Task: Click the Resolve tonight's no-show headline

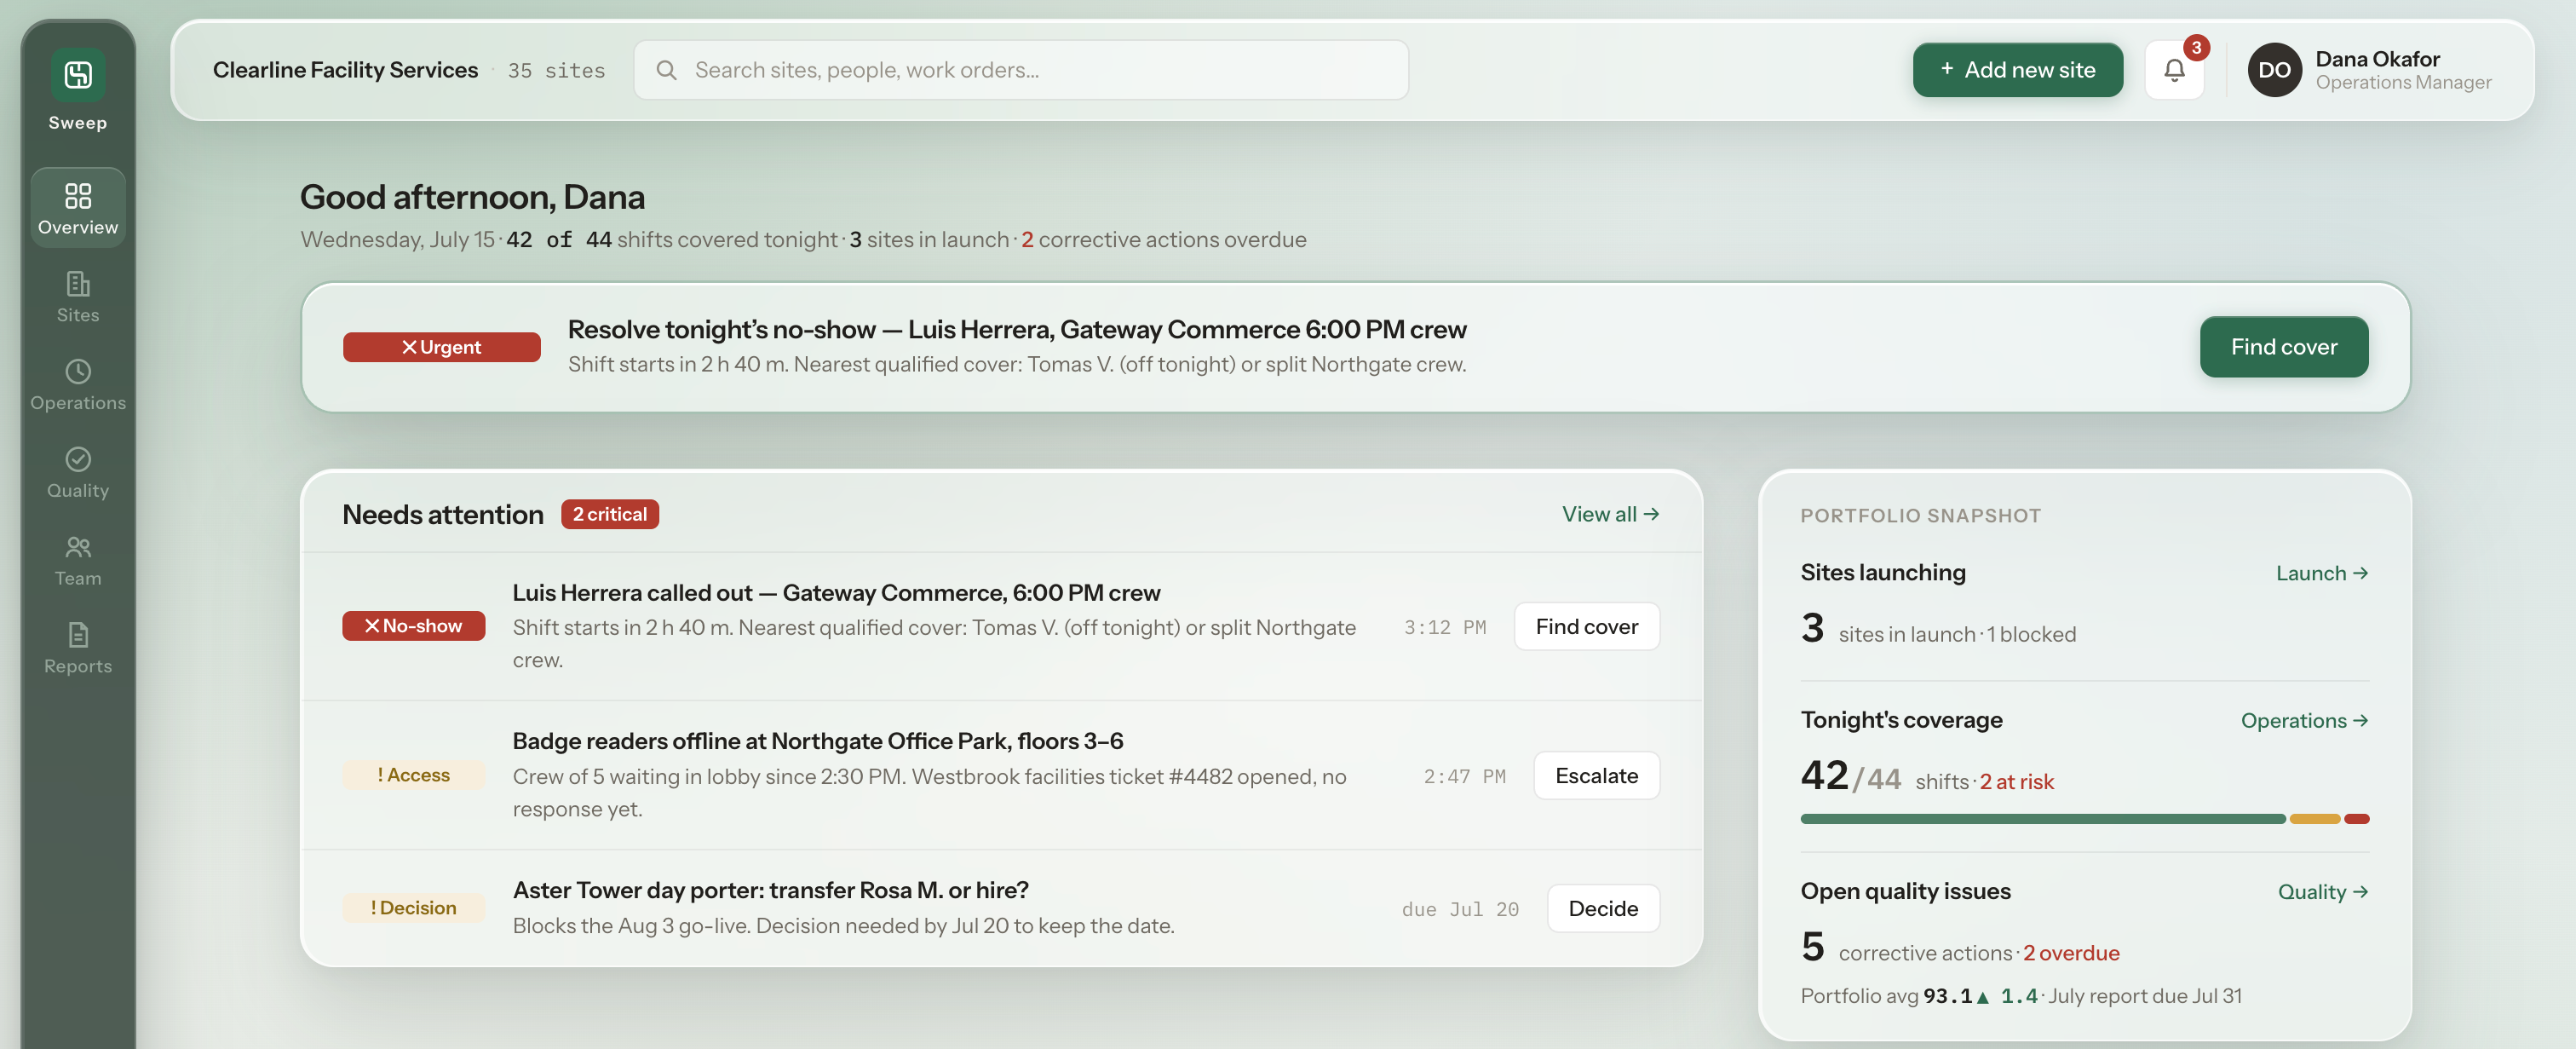Action: tap(1017, 329)
